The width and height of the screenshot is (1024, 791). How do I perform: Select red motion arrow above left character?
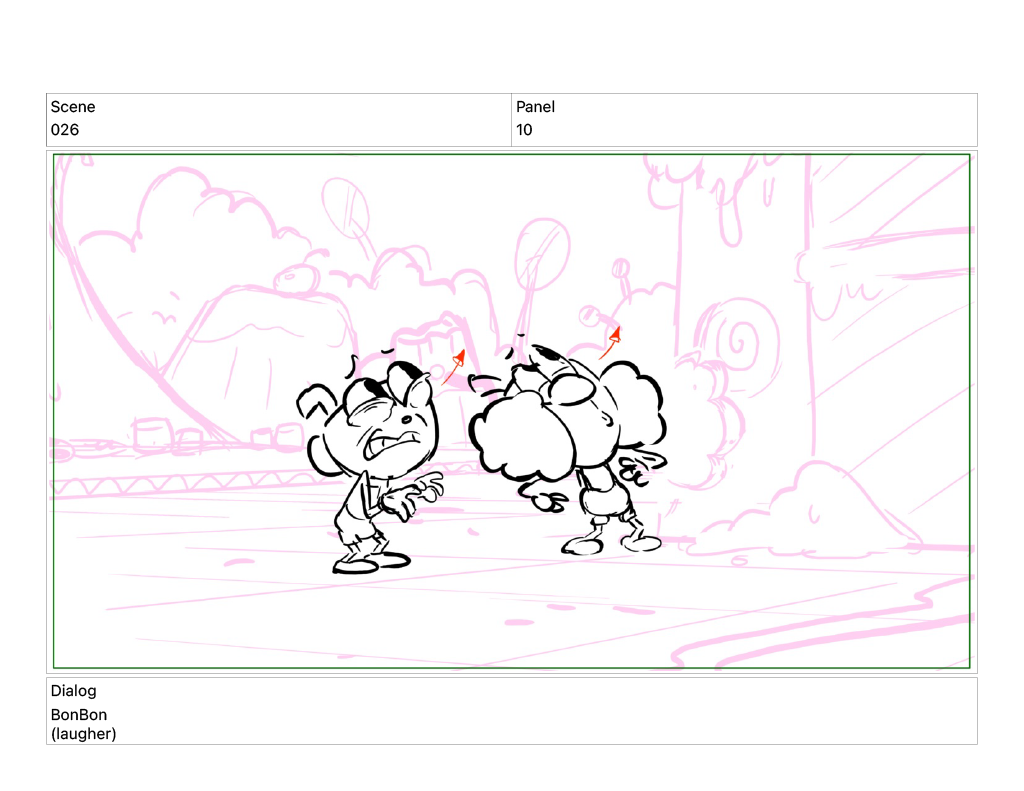pos(453,364)
